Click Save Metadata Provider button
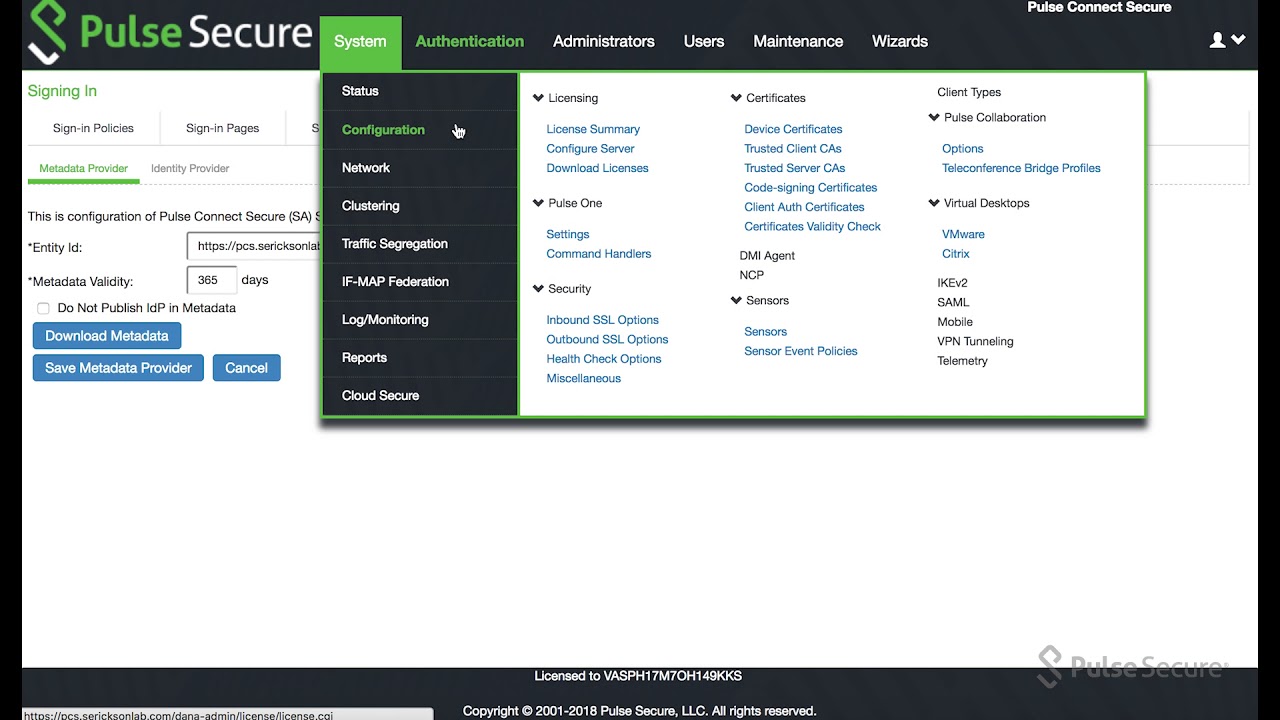 tap(118, 368)
